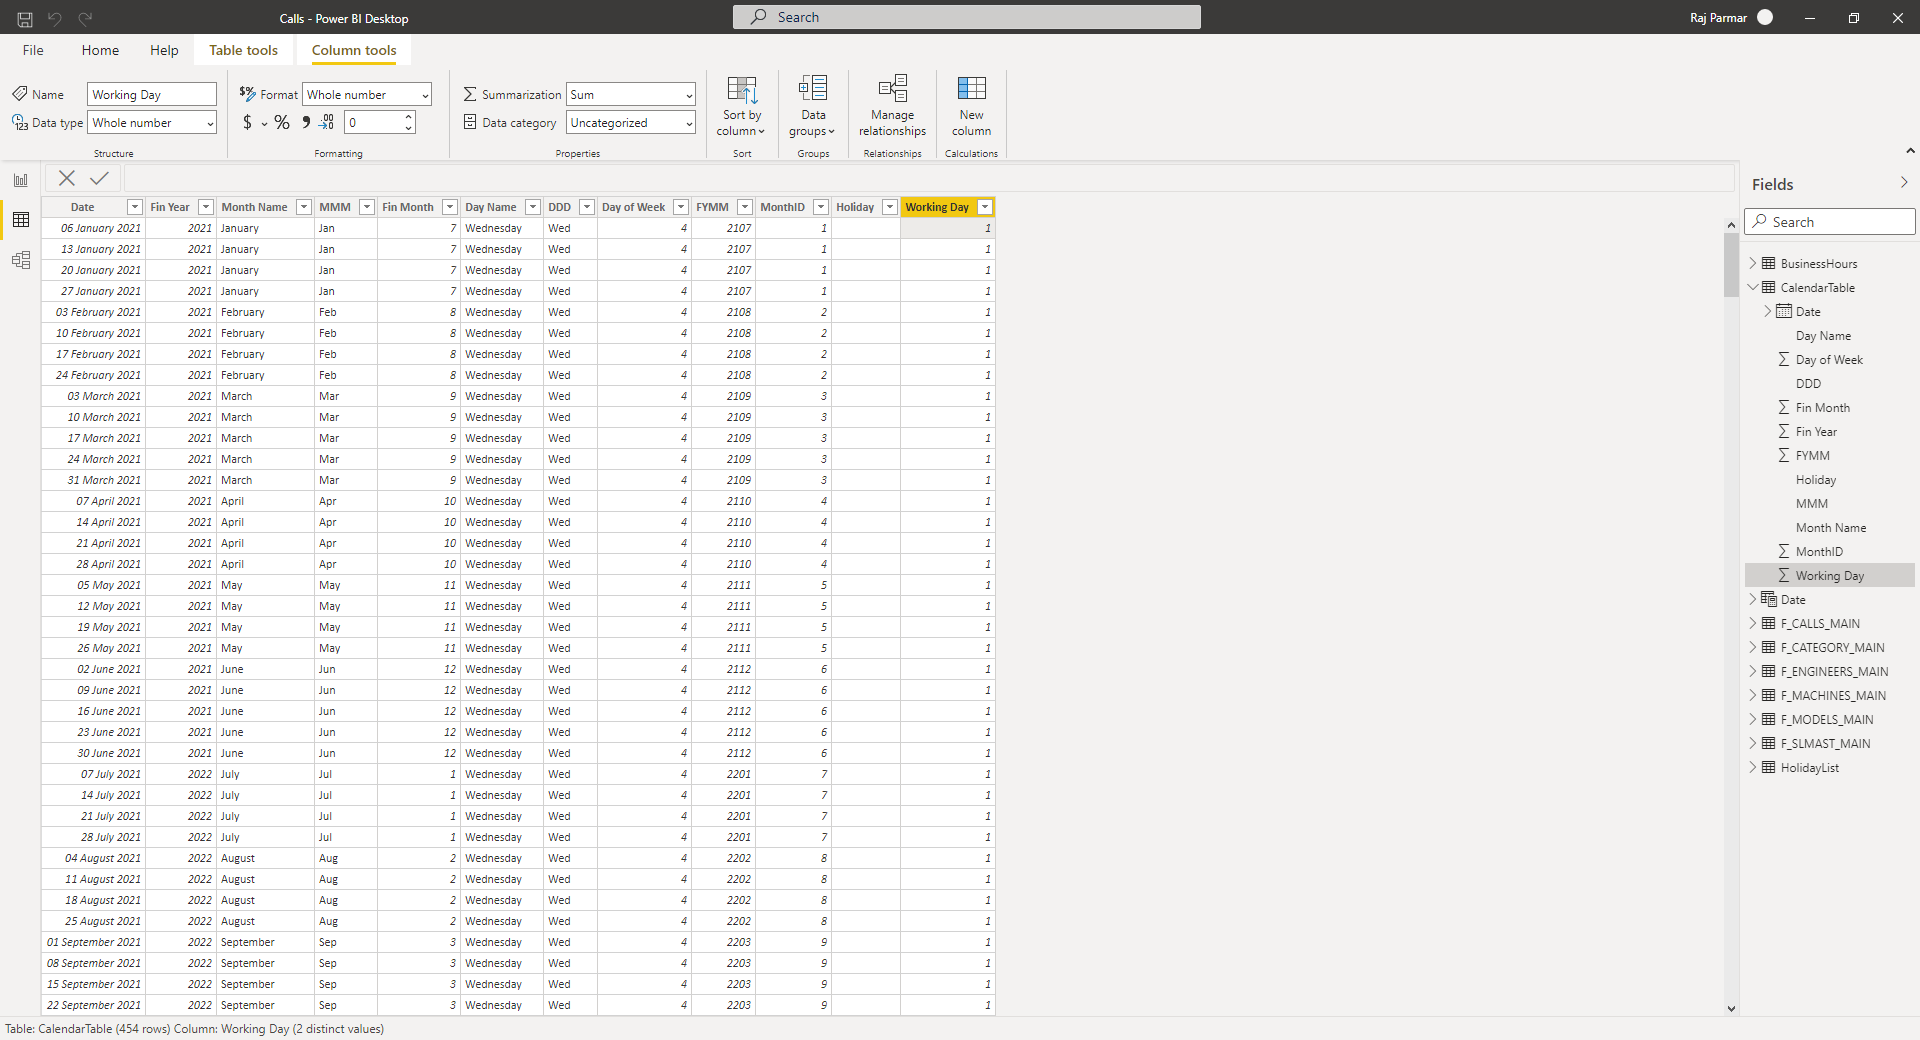Viewport: 1920px width, 1040px height.
Task: Click the Fields search box
Action: coord(1830,222)
